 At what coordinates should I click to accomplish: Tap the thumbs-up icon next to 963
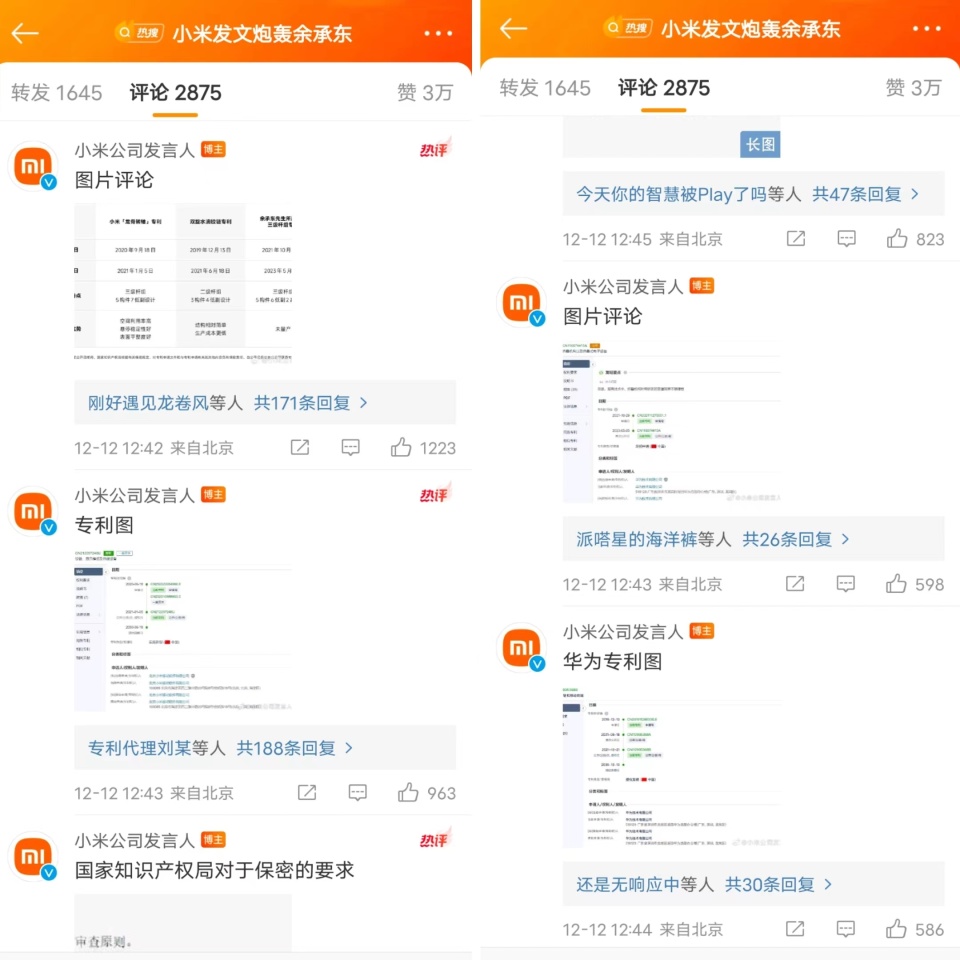coord(408,793)
